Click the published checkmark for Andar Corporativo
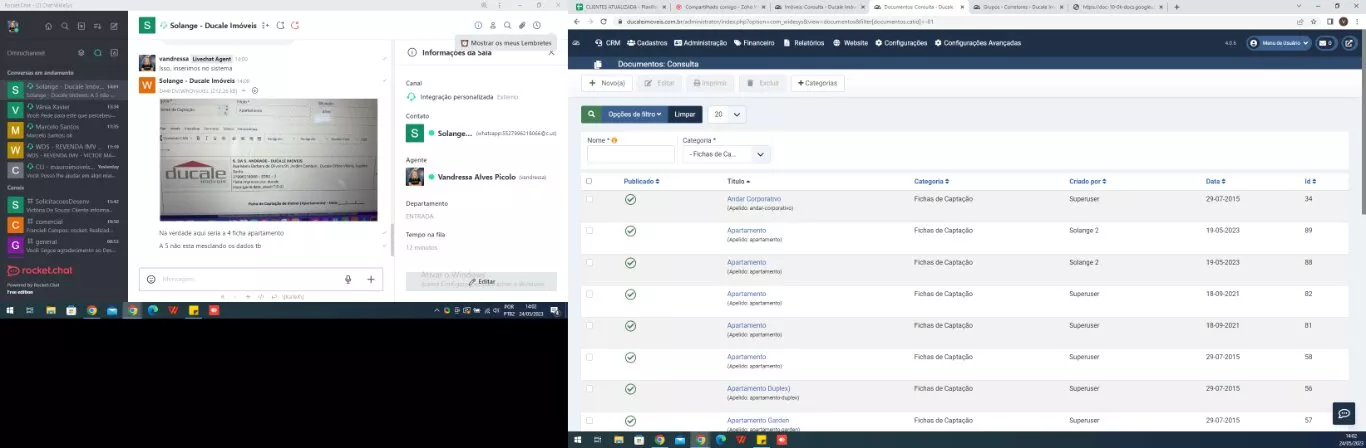 630,200
